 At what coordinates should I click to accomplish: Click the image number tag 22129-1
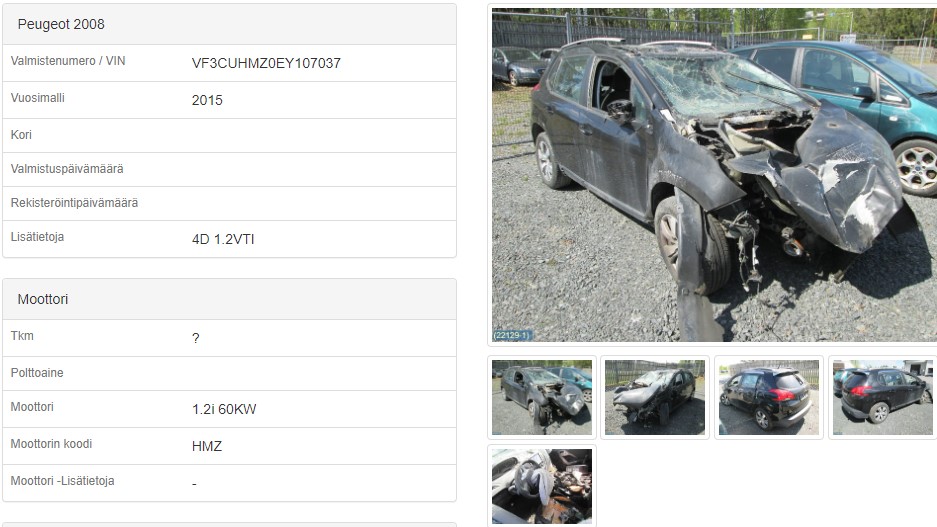[x=512, y=335]
